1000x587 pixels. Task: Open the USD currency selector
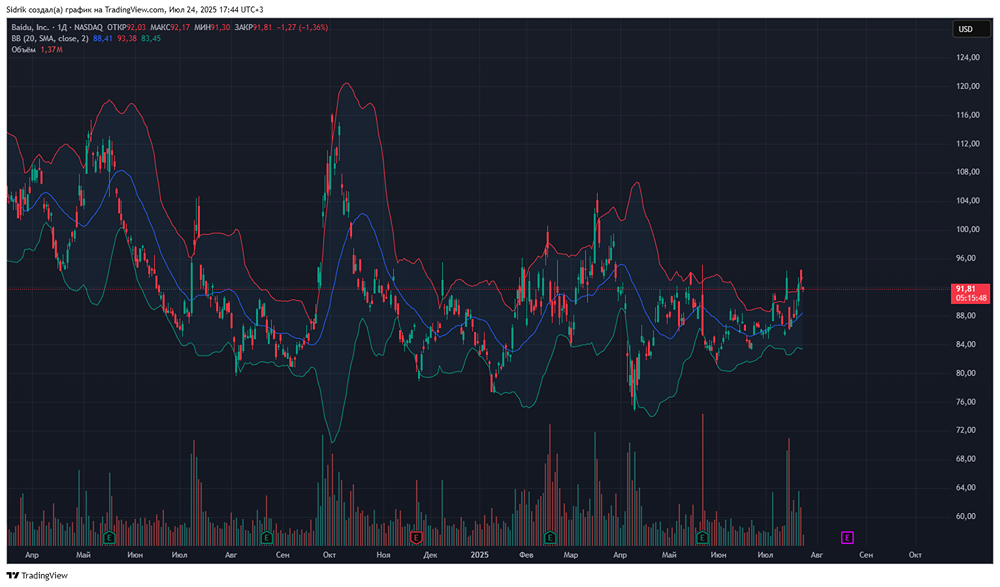[x=971, y=29]
